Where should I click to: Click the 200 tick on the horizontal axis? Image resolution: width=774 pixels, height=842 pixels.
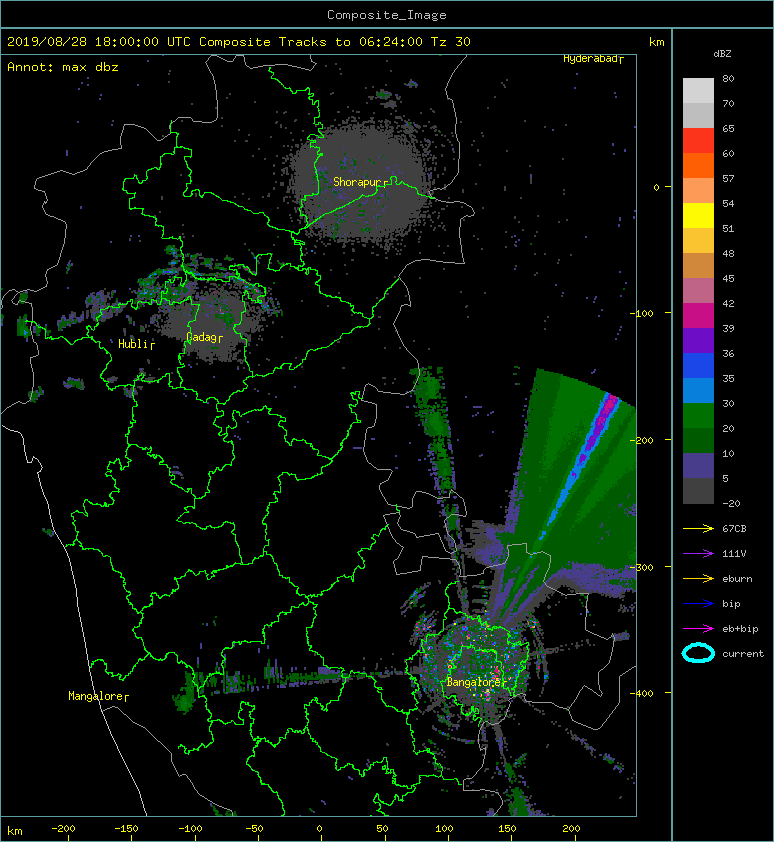571,829
